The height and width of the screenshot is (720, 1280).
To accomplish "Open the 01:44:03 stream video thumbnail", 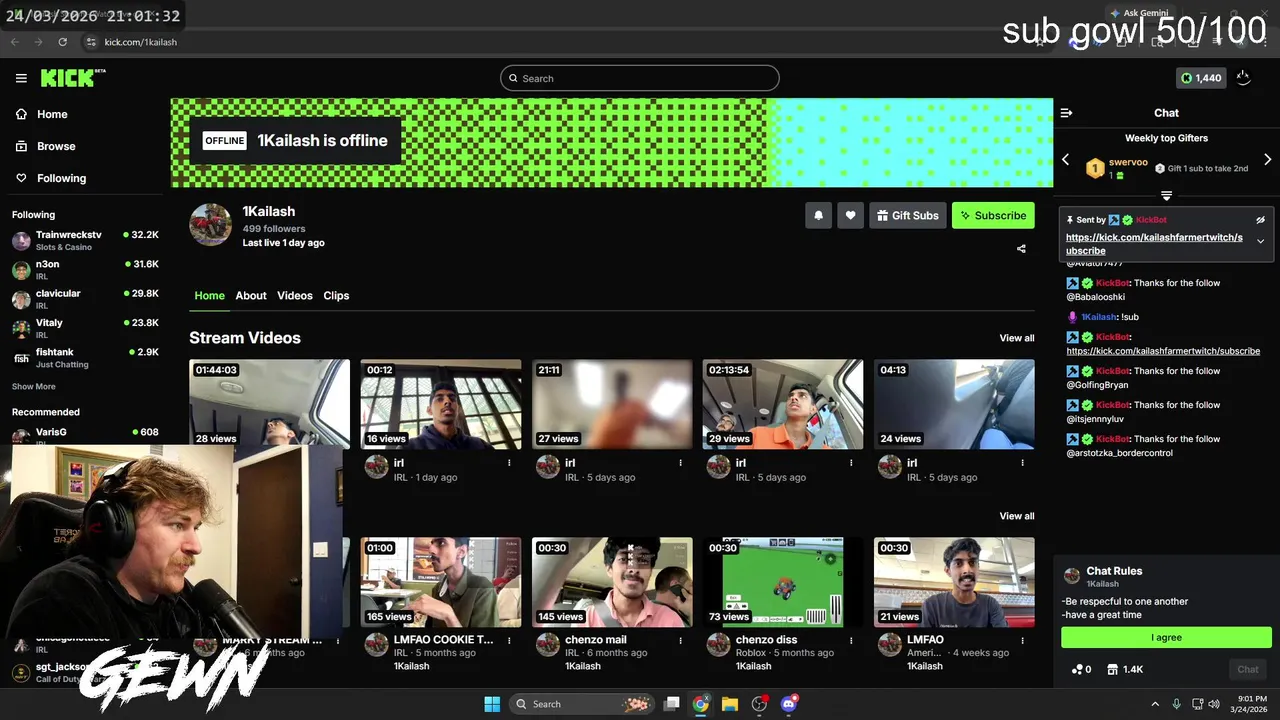I will 269,404.
